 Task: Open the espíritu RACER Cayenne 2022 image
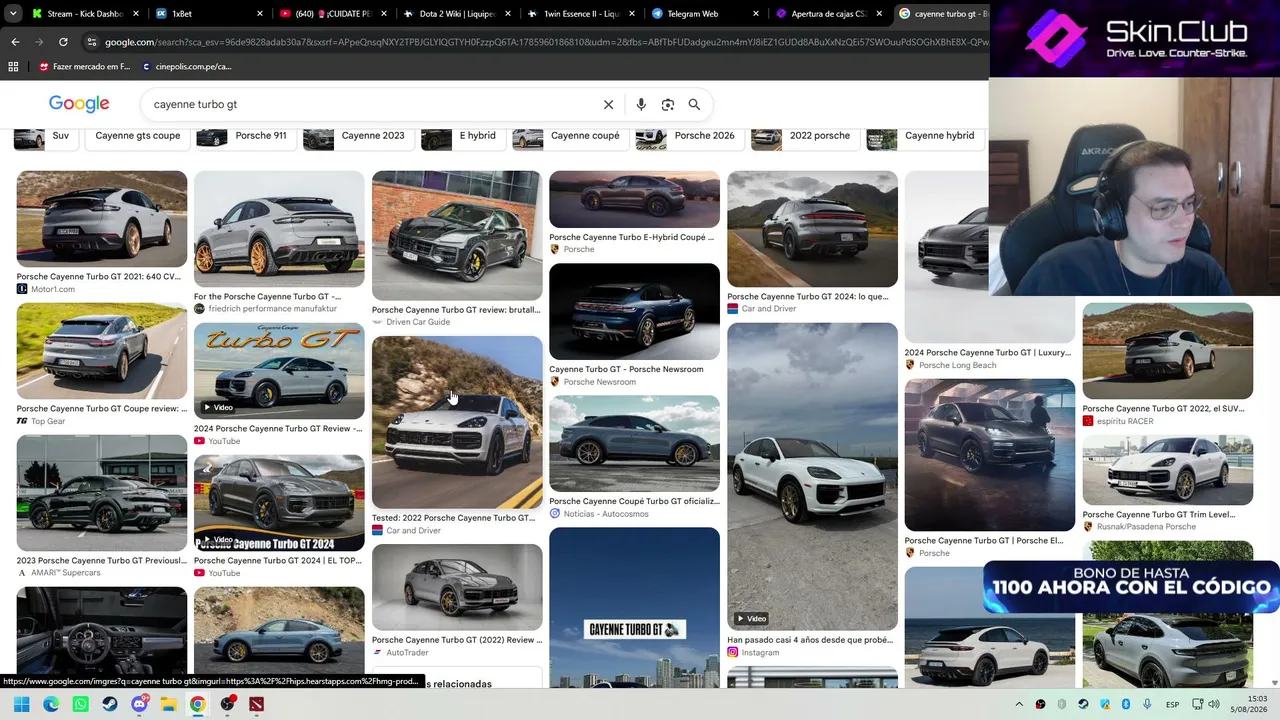coord(1168,351)
